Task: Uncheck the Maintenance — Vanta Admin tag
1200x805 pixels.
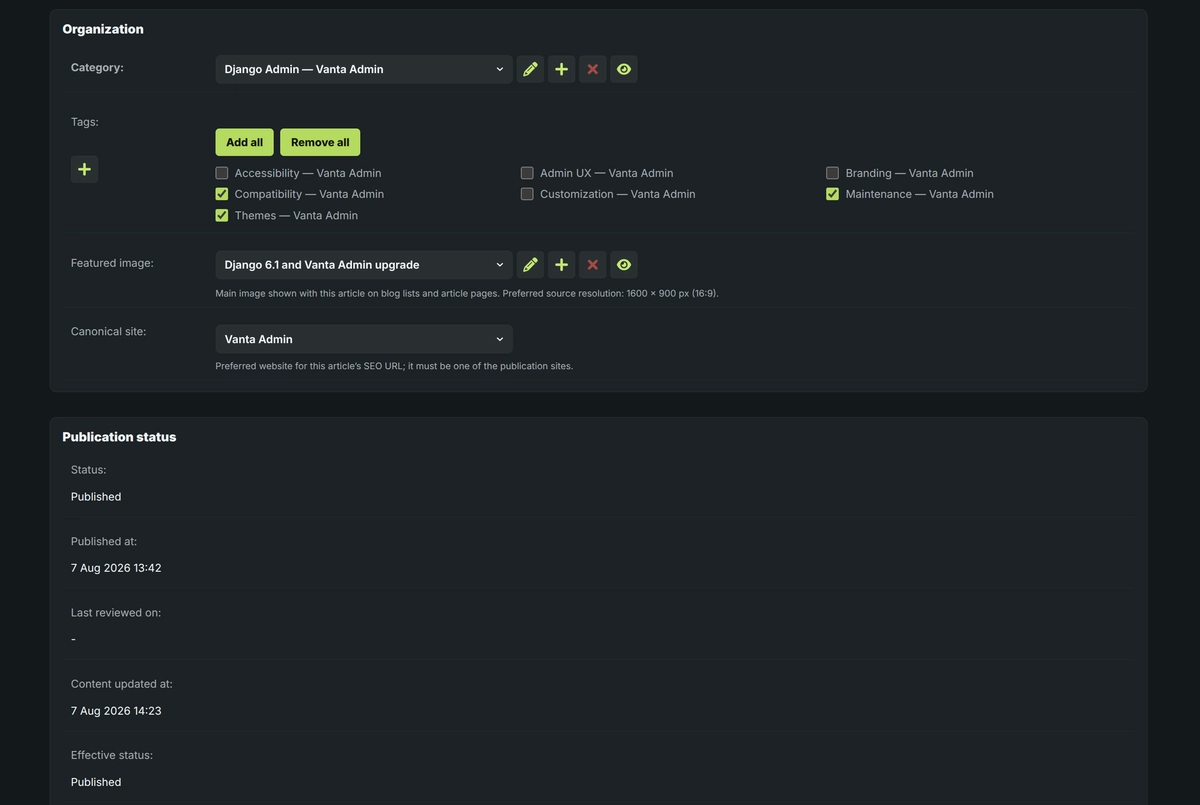Action: 832,194
